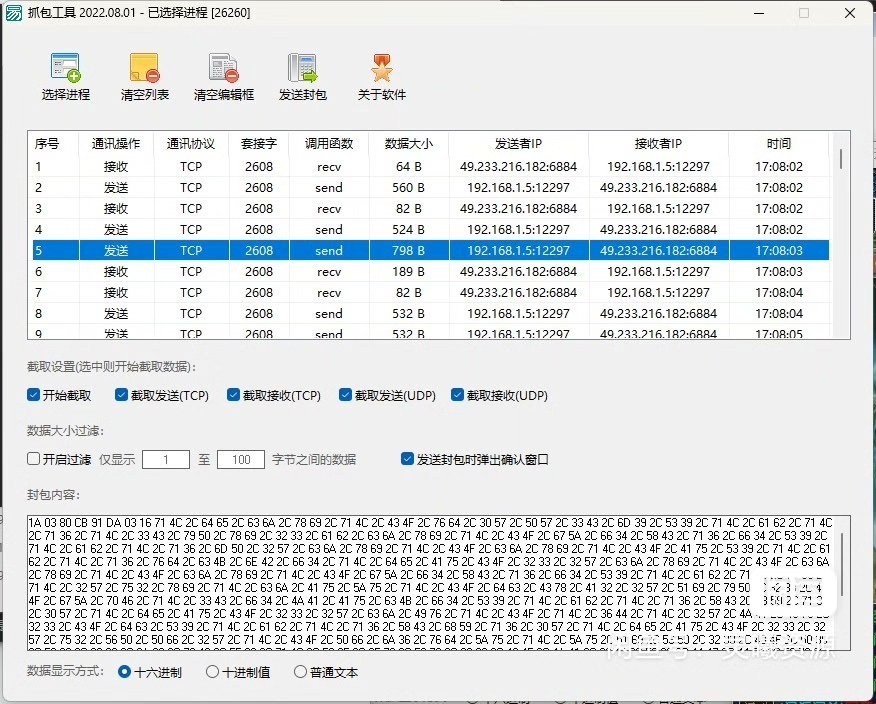The height and width of the screenshot is (704, 876).
Task: Uncheck 截取接收(TCP) checkbox
Action: [234, 395]
